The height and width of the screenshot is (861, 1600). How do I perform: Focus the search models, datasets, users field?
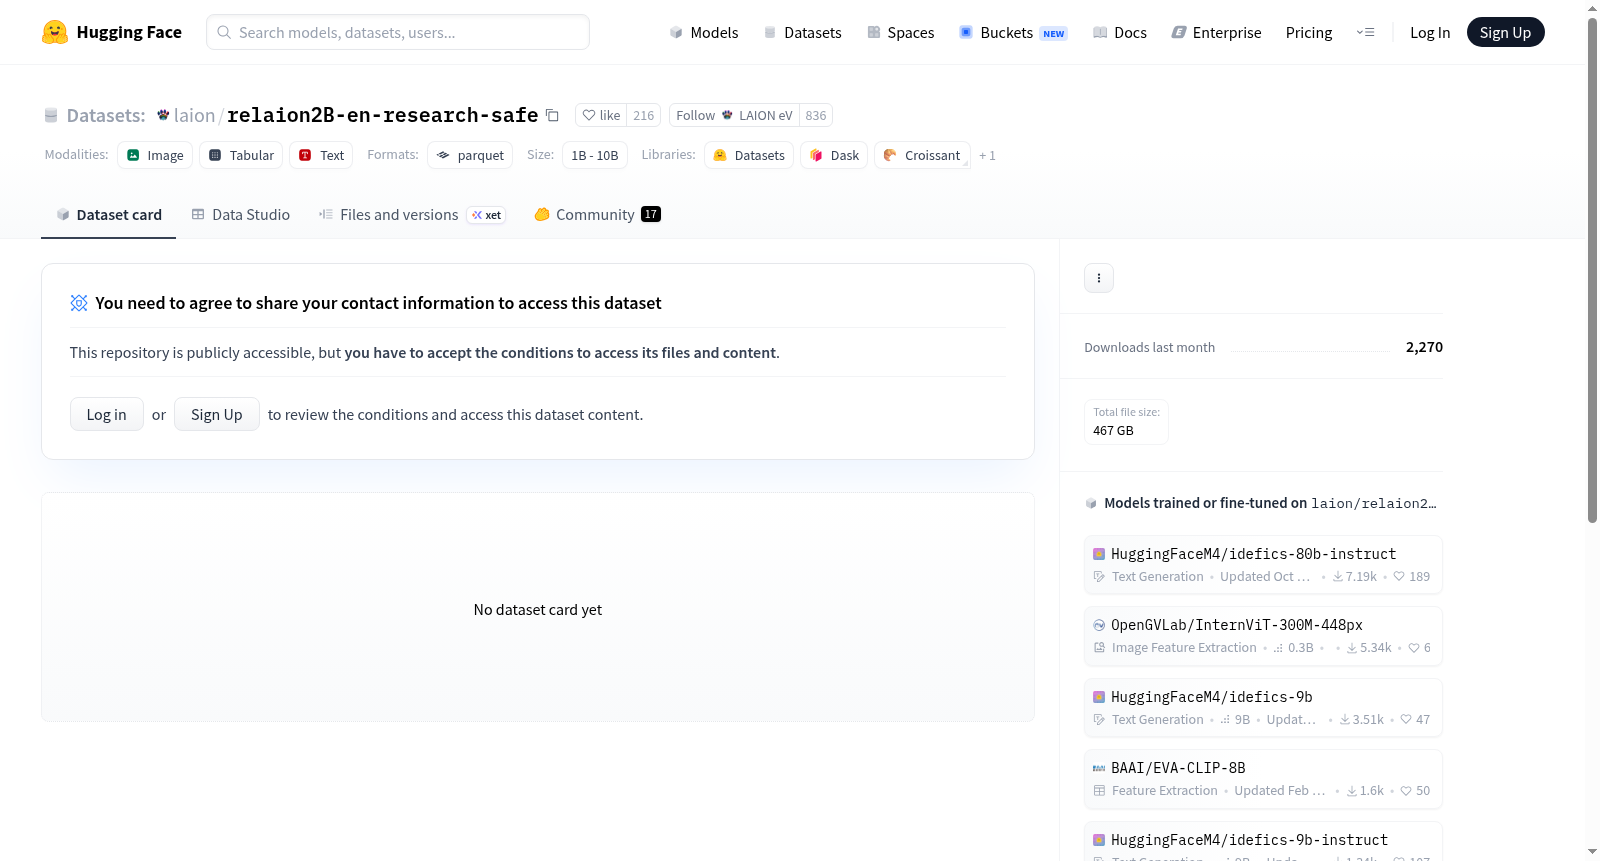[398, 32]
